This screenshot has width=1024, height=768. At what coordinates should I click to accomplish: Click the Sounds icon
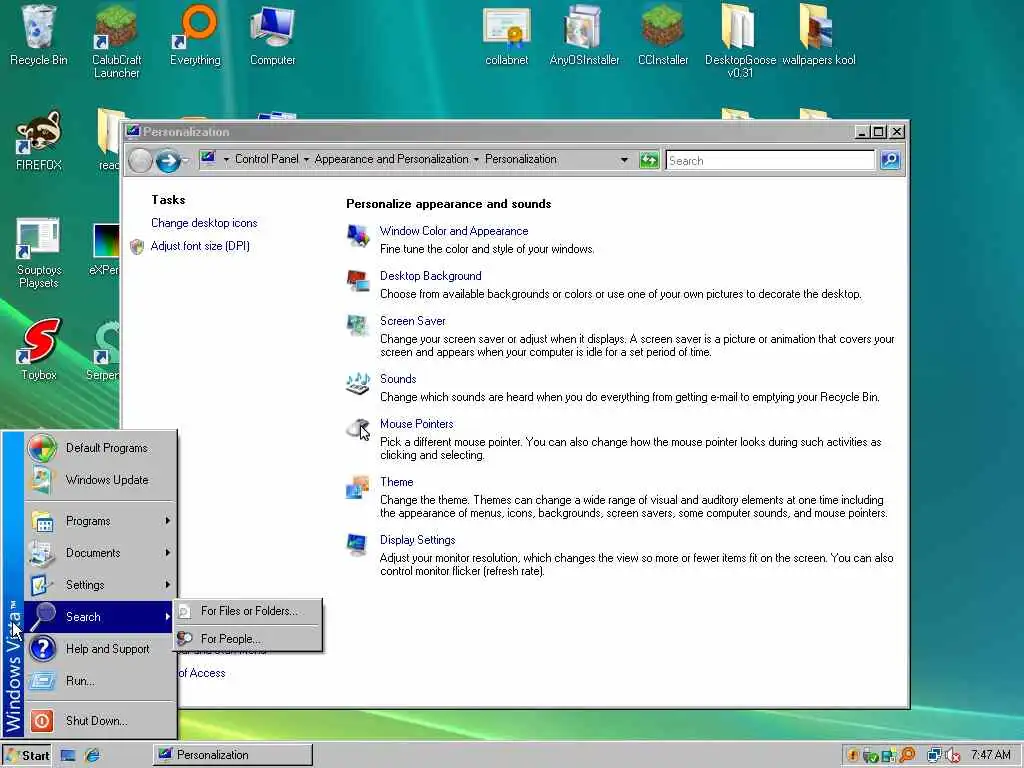(x=358, y=383)
